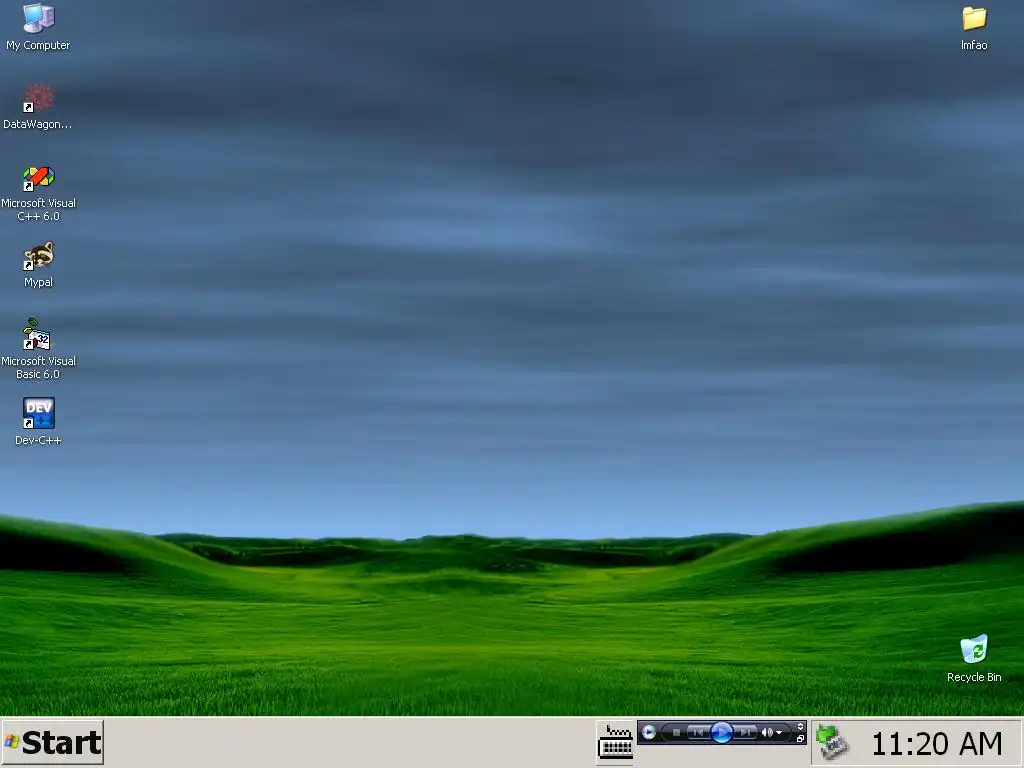Restore Windows Media Player window
The width and height of the screenshot is (1024, 768).
(x=800, y=739)
